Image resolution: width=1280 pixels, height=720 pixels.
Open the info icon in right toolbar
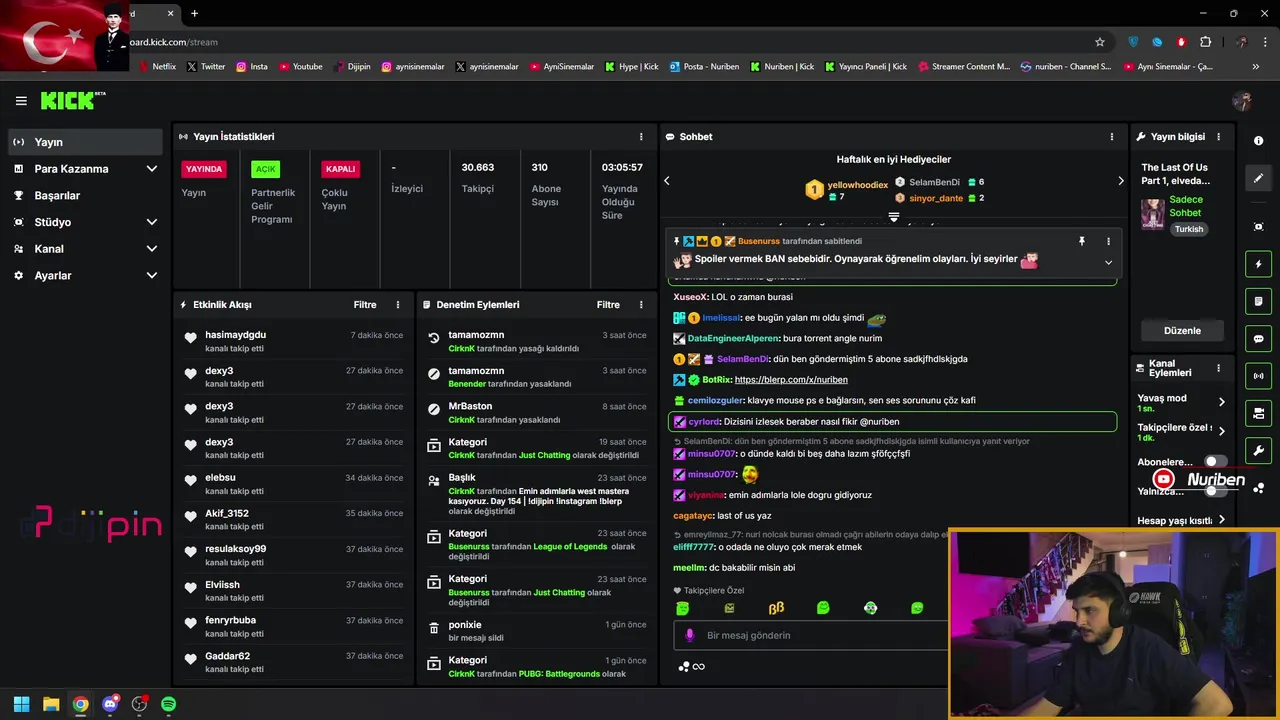pyautogui.click(x=1258, y=141)
